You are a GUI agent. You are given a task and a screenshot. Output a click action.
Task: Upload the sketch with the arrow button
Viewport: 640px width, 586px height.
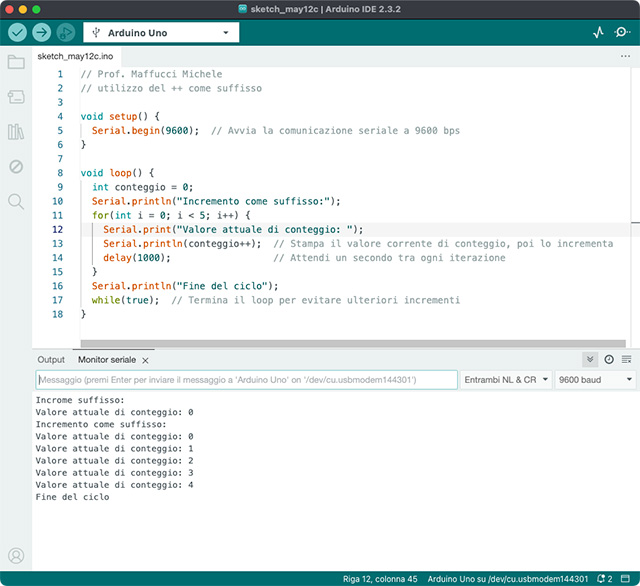[41, 33]
